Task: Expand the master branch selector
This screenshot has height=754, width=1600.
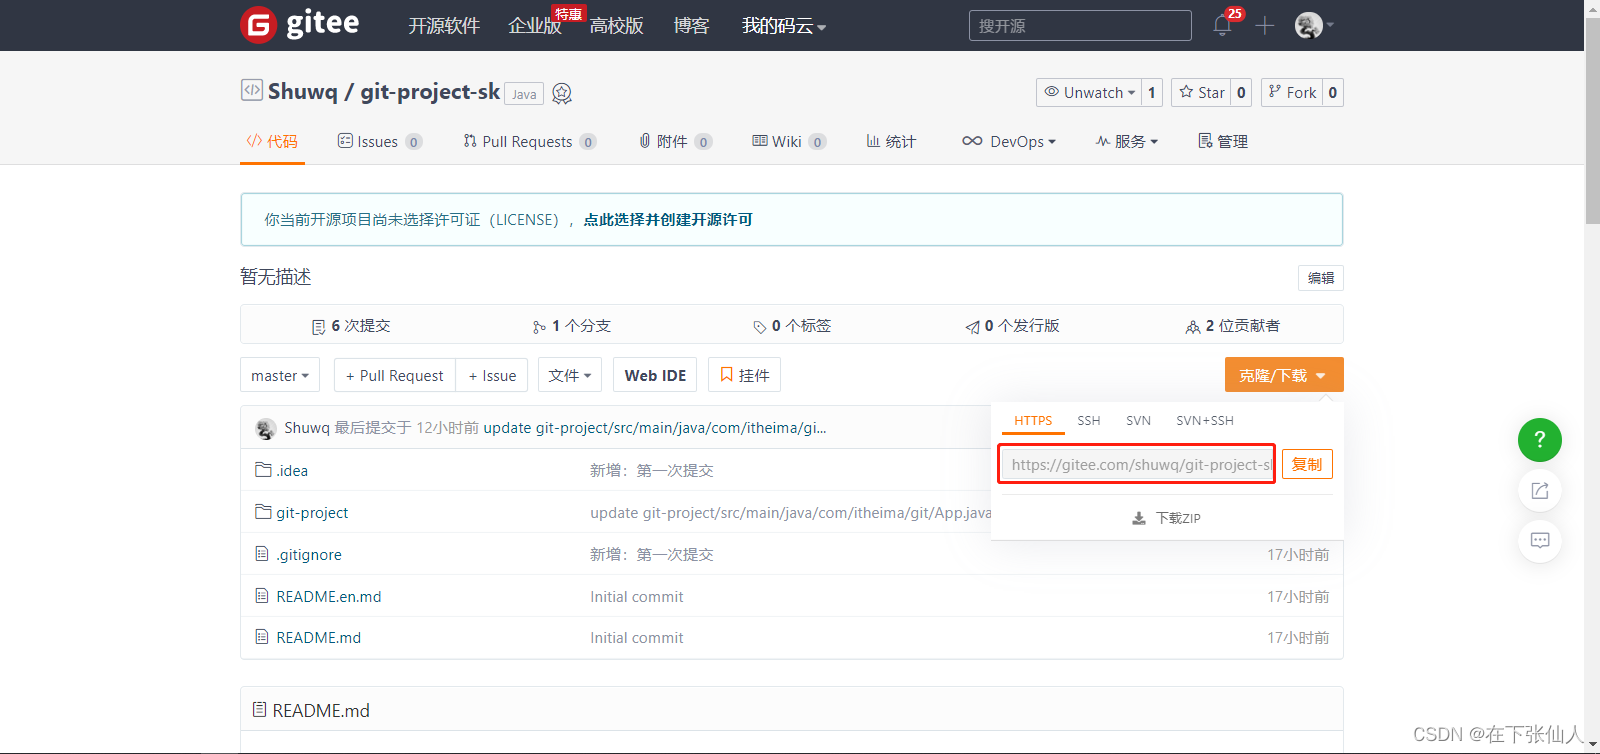Action: [280, 375]
